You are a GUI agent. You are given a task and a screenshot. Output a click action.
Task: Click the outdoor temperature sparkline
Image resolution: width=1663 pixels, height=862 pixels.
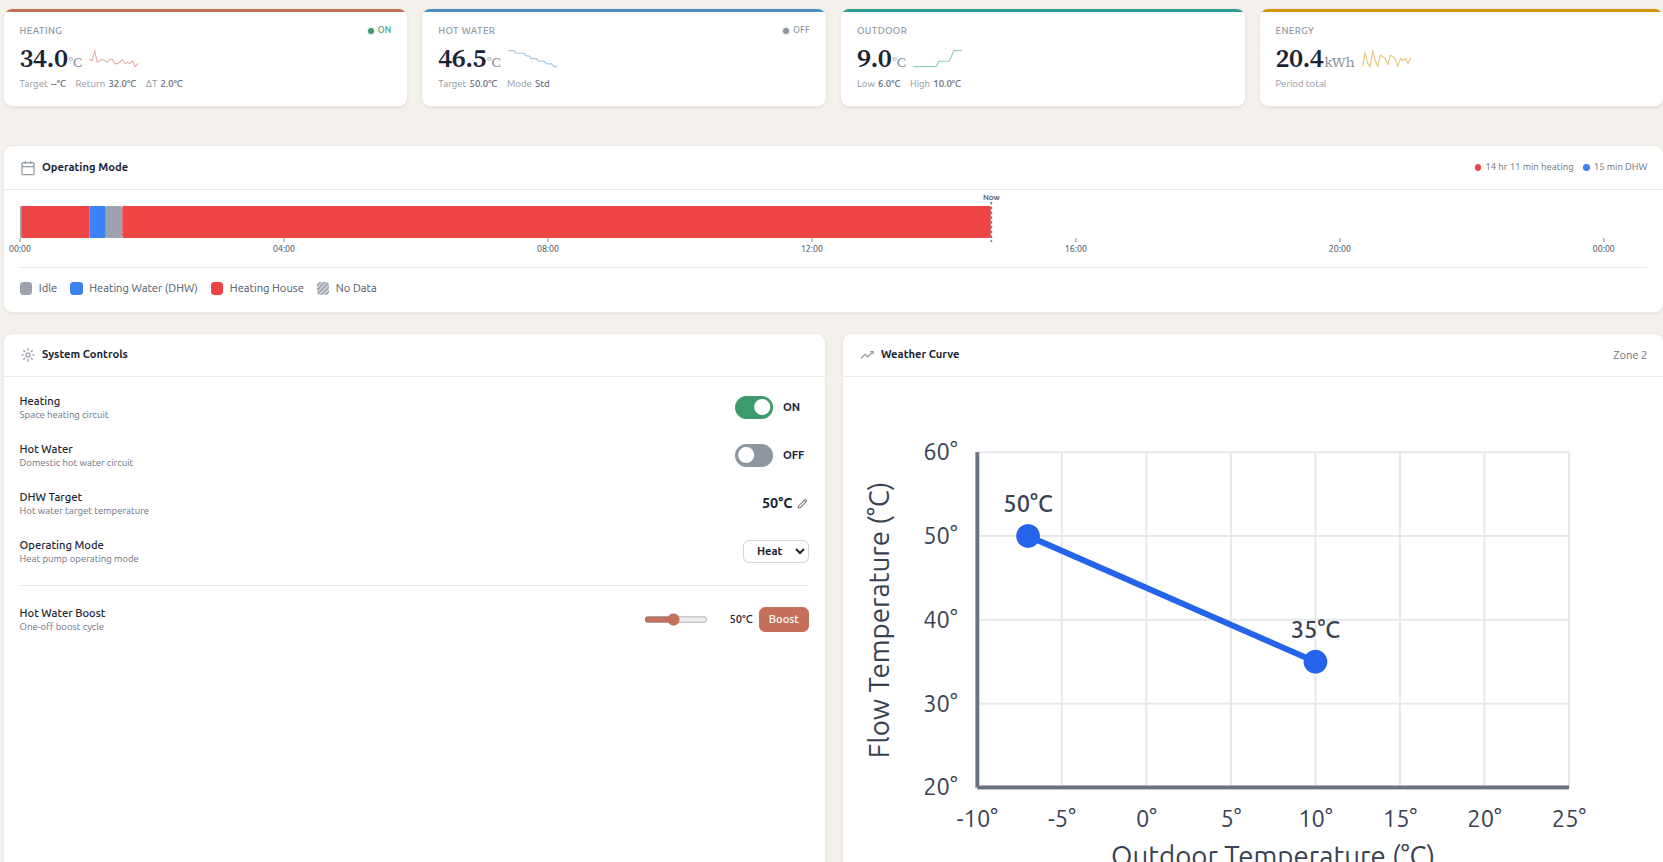[x=937, y=59]
